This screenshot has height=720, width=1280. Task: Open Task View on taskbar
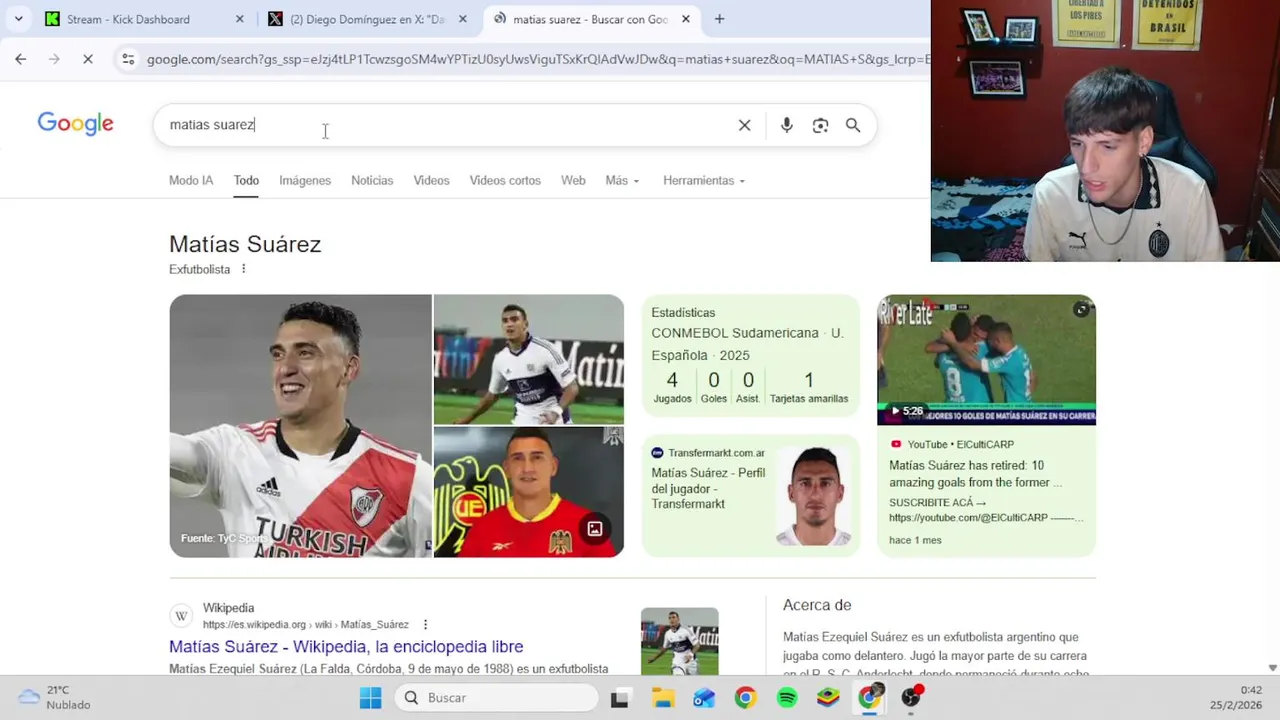[620, 698]
